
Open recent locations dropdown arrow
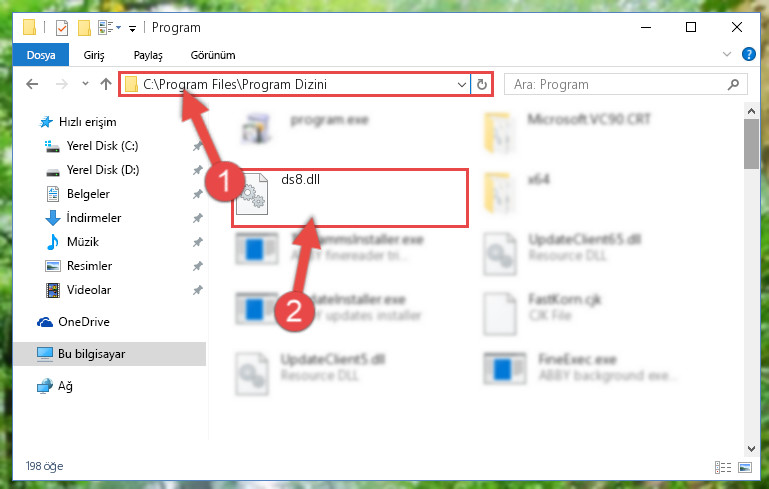[x=85, y=84]
